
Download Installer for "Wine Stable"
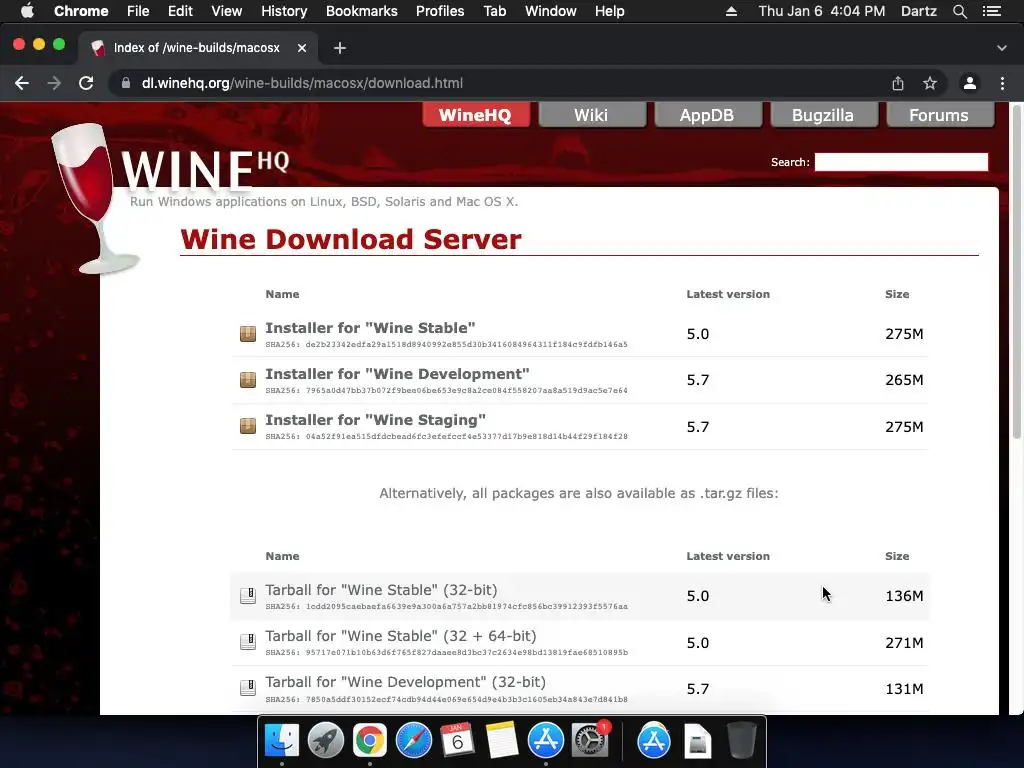(370, 328)
